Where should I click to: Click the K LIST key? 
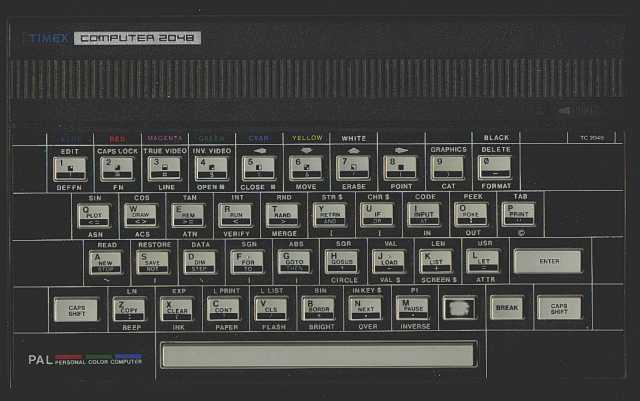(x=436, y=261)
